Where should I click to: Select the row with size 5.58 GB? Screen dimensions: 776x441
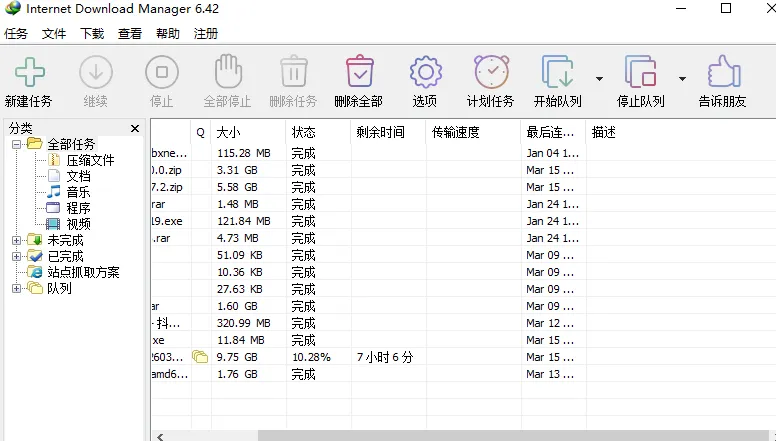pyautogui.click(x=463, y=187)
